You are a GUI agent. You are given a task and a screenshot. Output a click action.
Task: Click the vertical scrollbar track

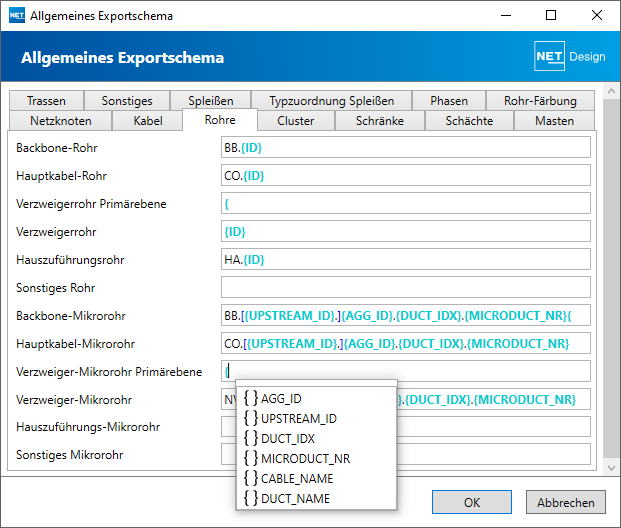(x=611, y=277)
